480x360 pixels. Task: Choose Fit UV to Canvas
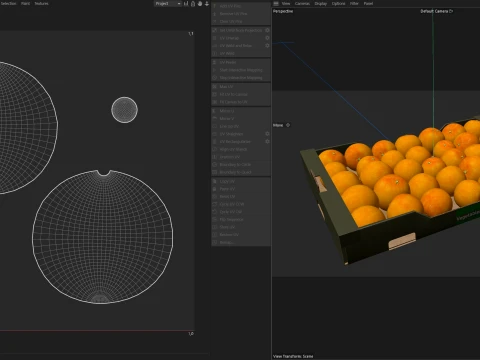(241, 94)
